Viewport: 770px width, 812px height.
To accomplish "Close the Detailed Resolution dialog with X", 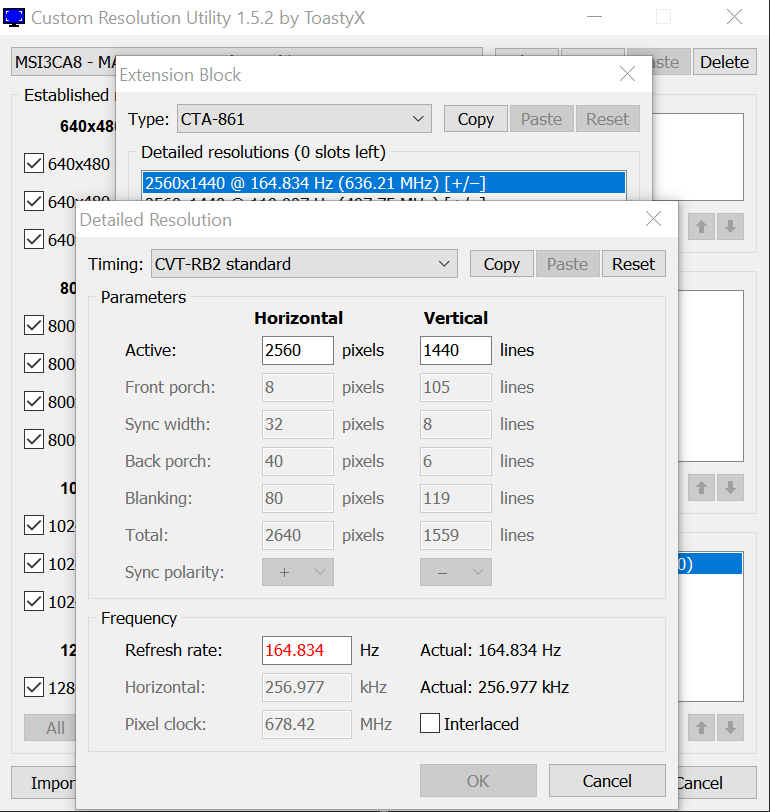I will pyautogui.click(x=653, y=219).
